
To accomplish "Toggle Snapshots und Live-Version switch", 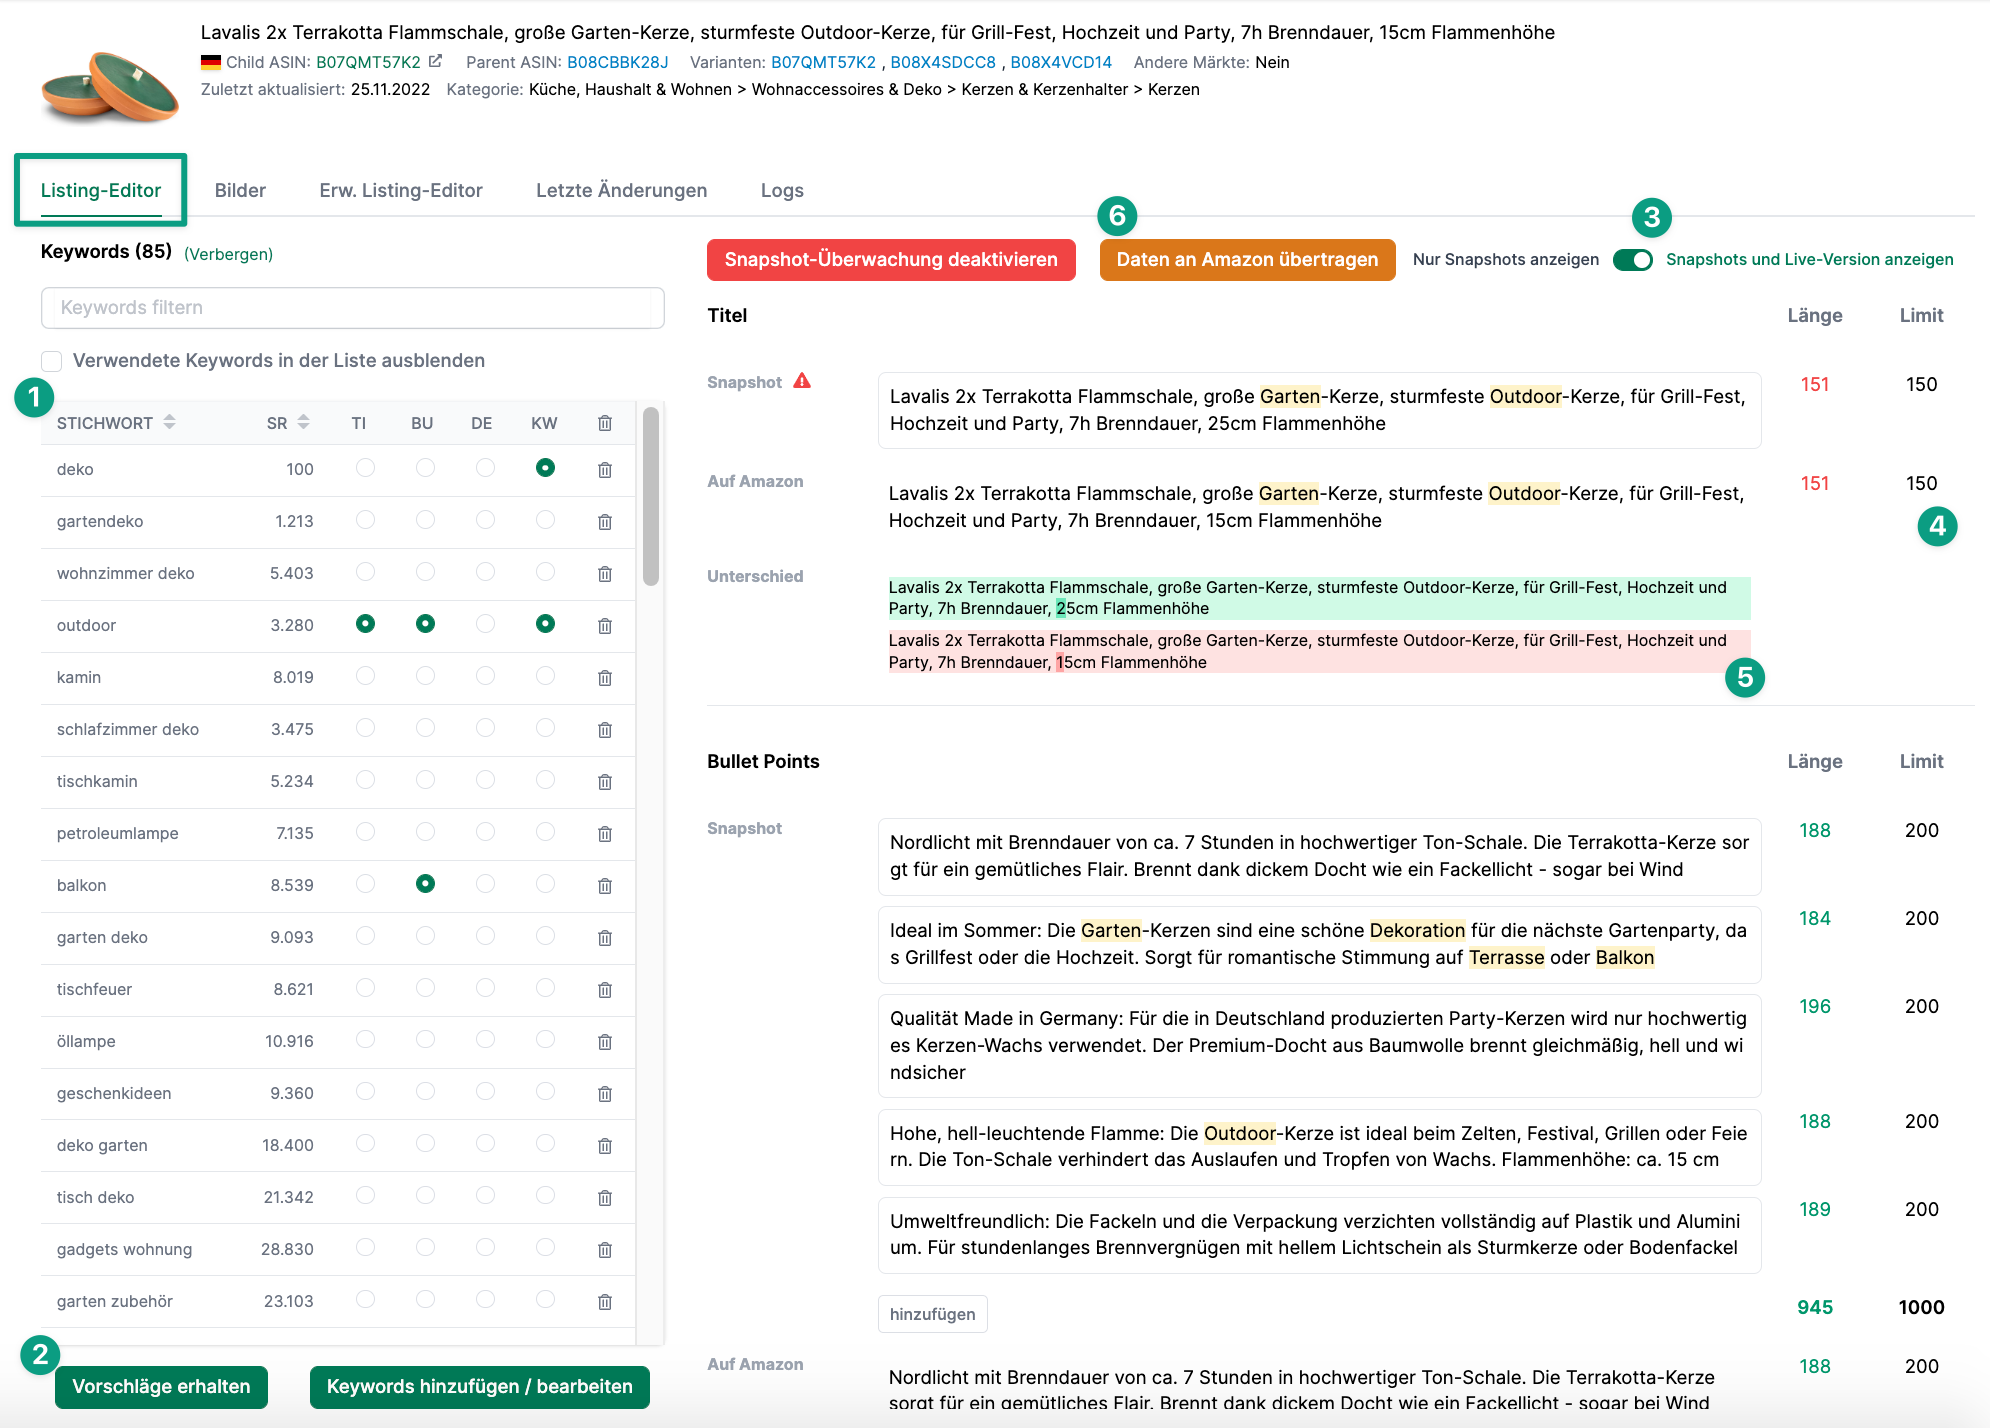I will (1633, 260).
